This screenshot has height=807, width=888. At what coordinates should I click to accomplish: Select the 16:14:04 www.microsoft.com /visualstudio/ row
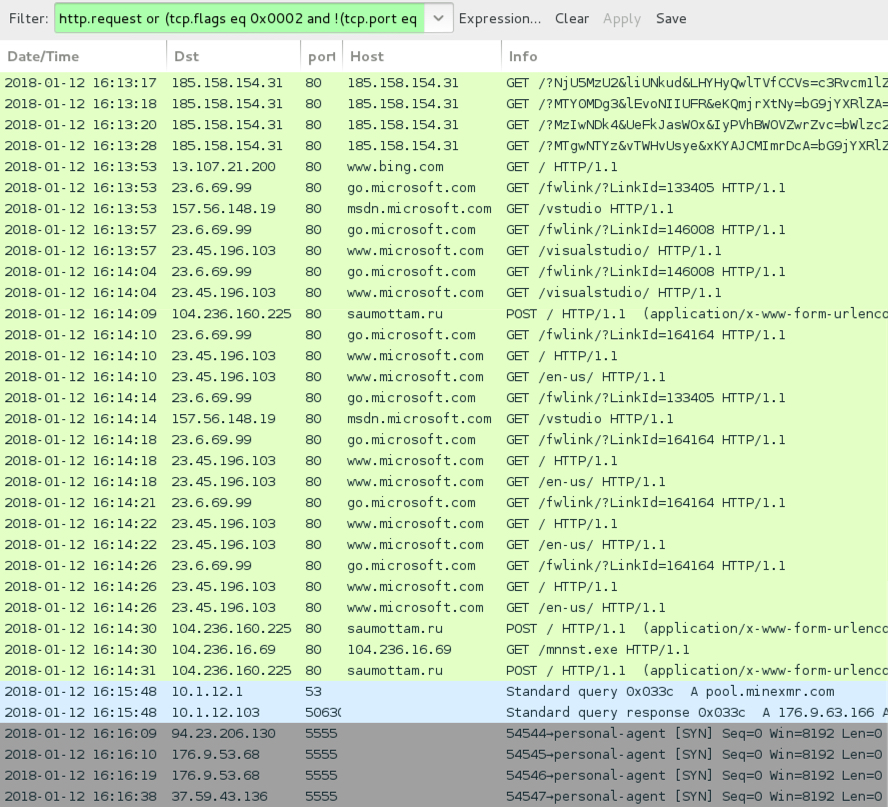coord(444,292)
